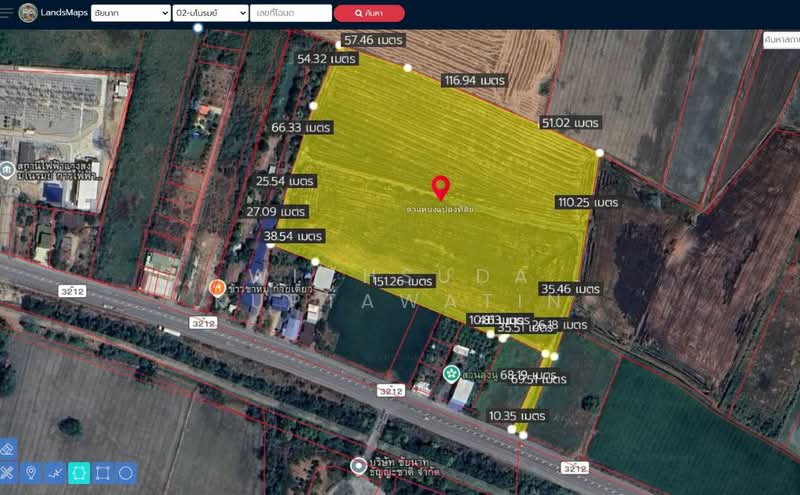The image size is (800, 495).
Task: Click the polygon vertex near 51.02 เมตร
Action: point(599,153)
